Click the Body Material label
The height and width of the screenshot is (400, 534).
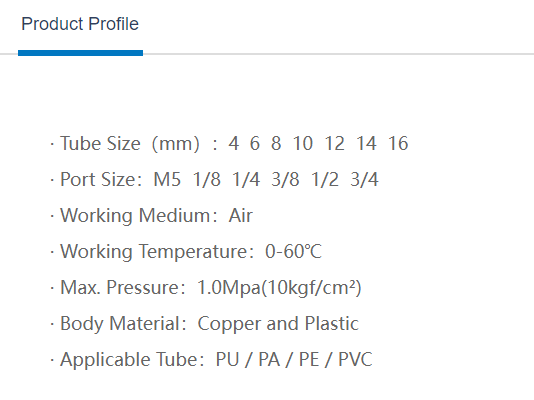[123, 324]
